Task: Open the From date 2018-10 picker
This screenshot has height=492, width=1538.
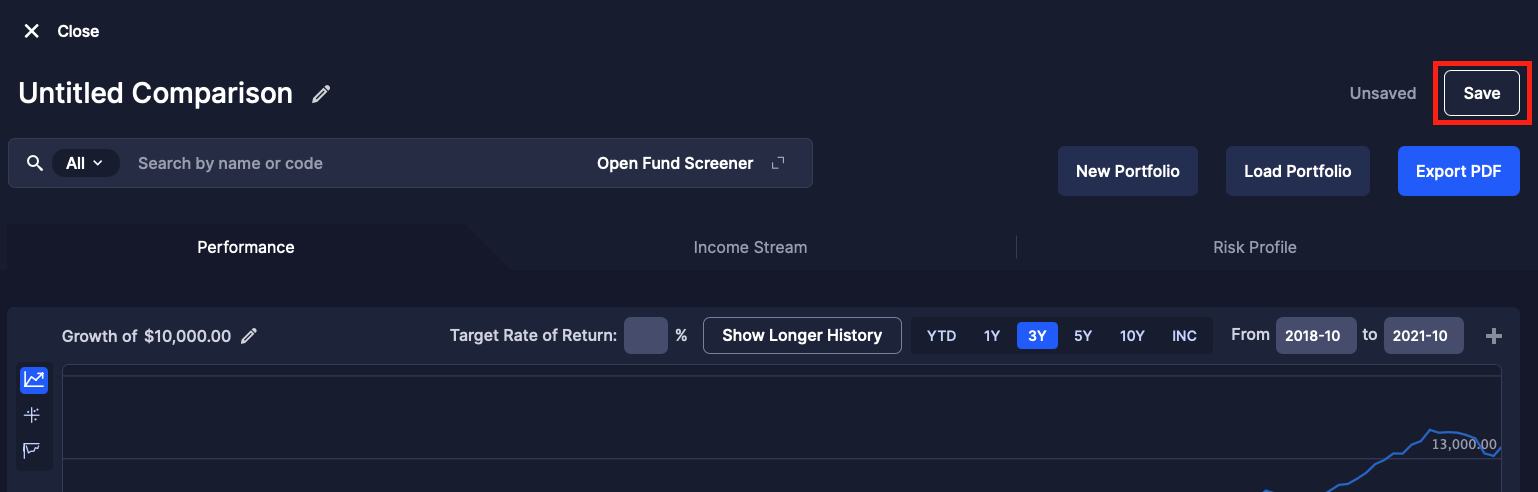Action: (x=1316, y=336)
